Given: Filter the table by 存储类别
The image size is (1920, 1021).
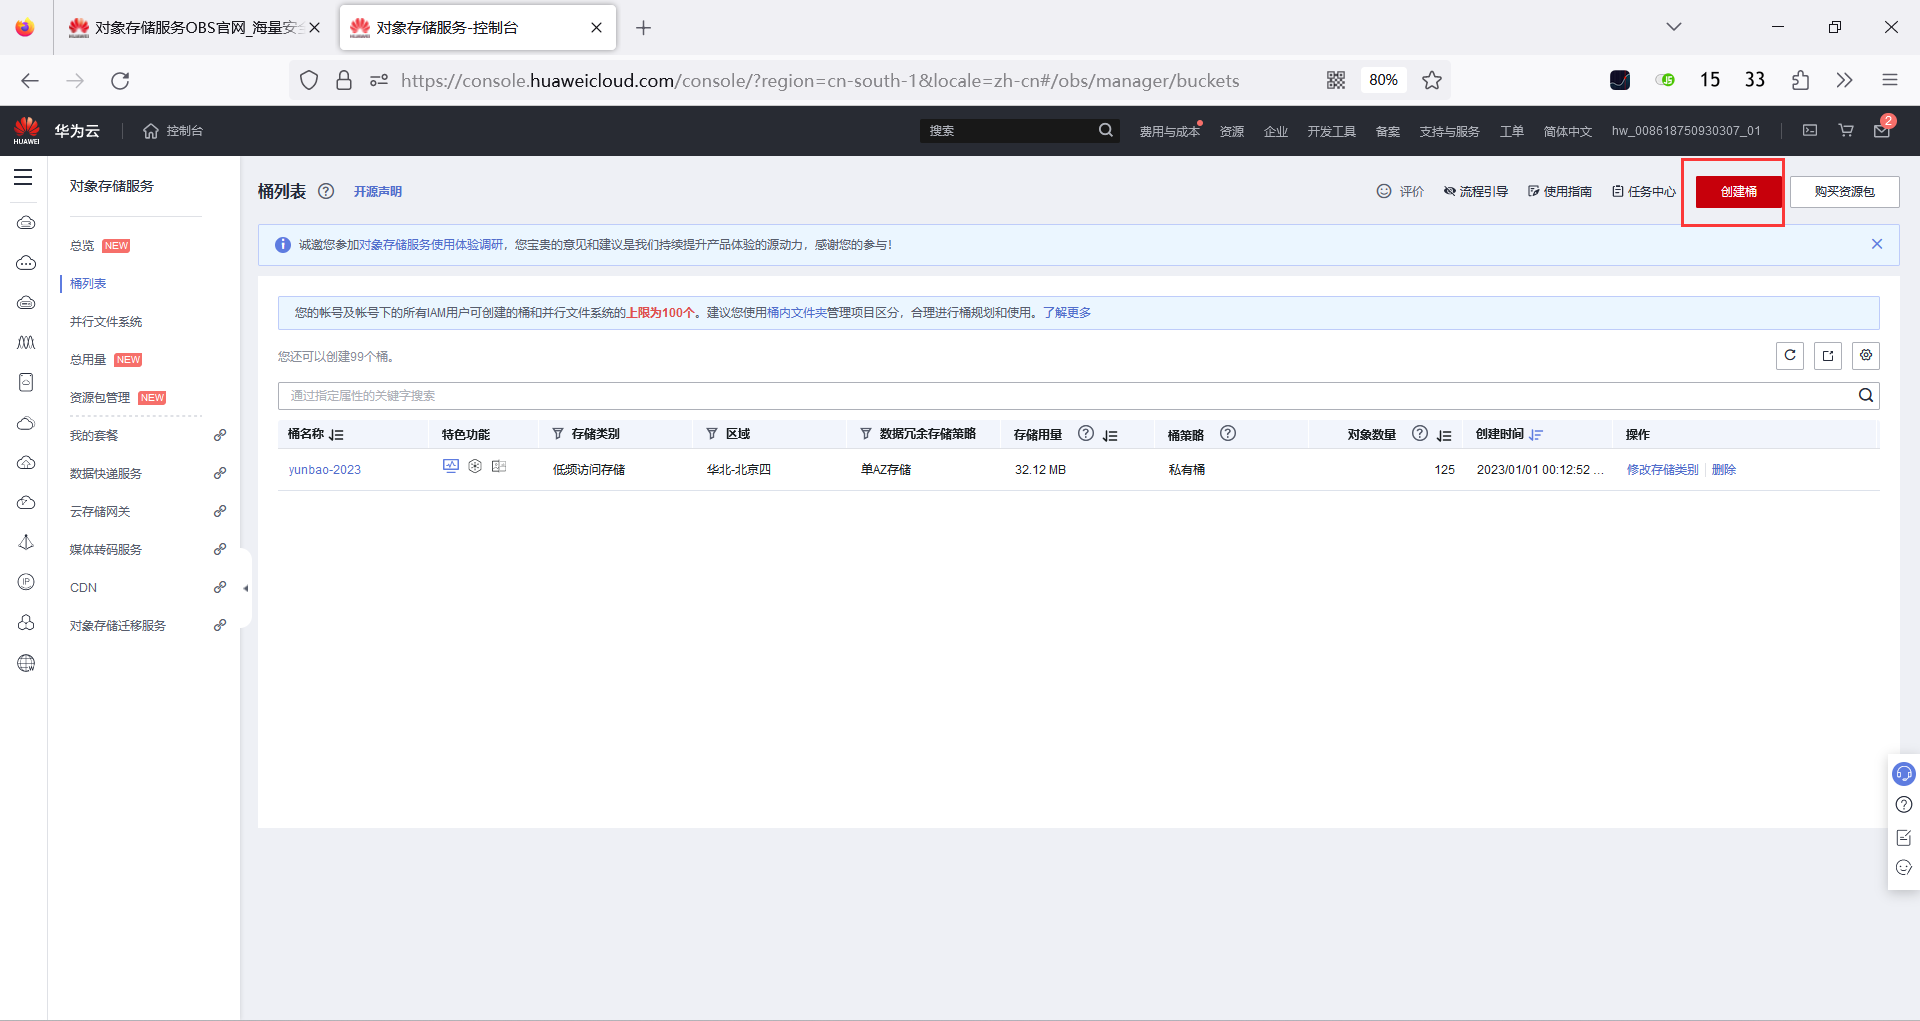Looking at the screenshot, I should [x=558, y=434].
